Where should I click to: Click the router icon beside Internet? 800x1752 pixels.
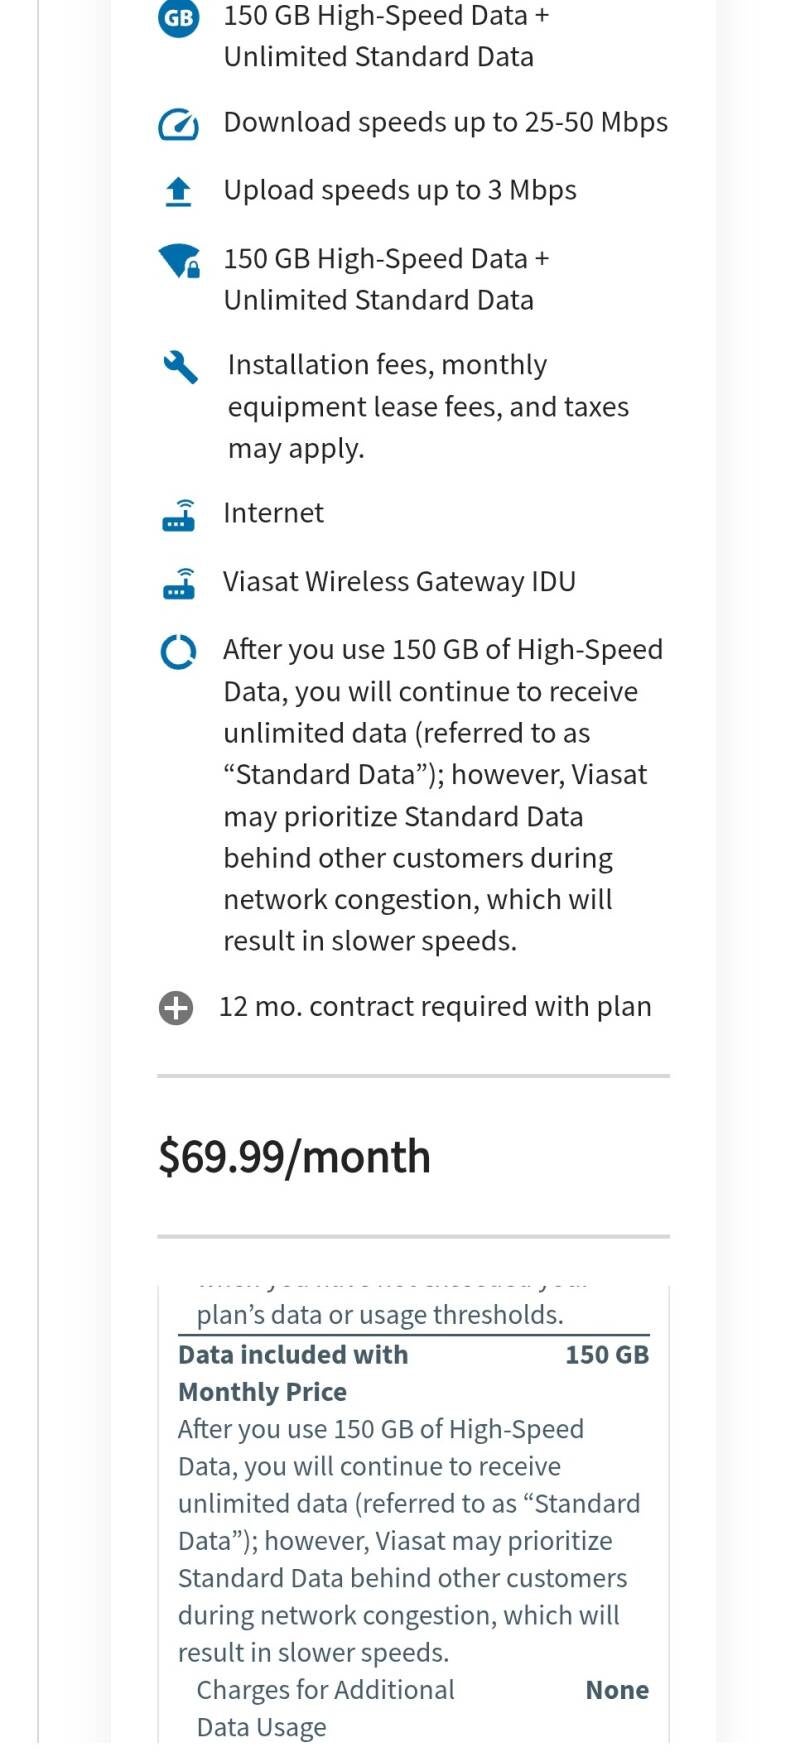[x=179, y=515]
